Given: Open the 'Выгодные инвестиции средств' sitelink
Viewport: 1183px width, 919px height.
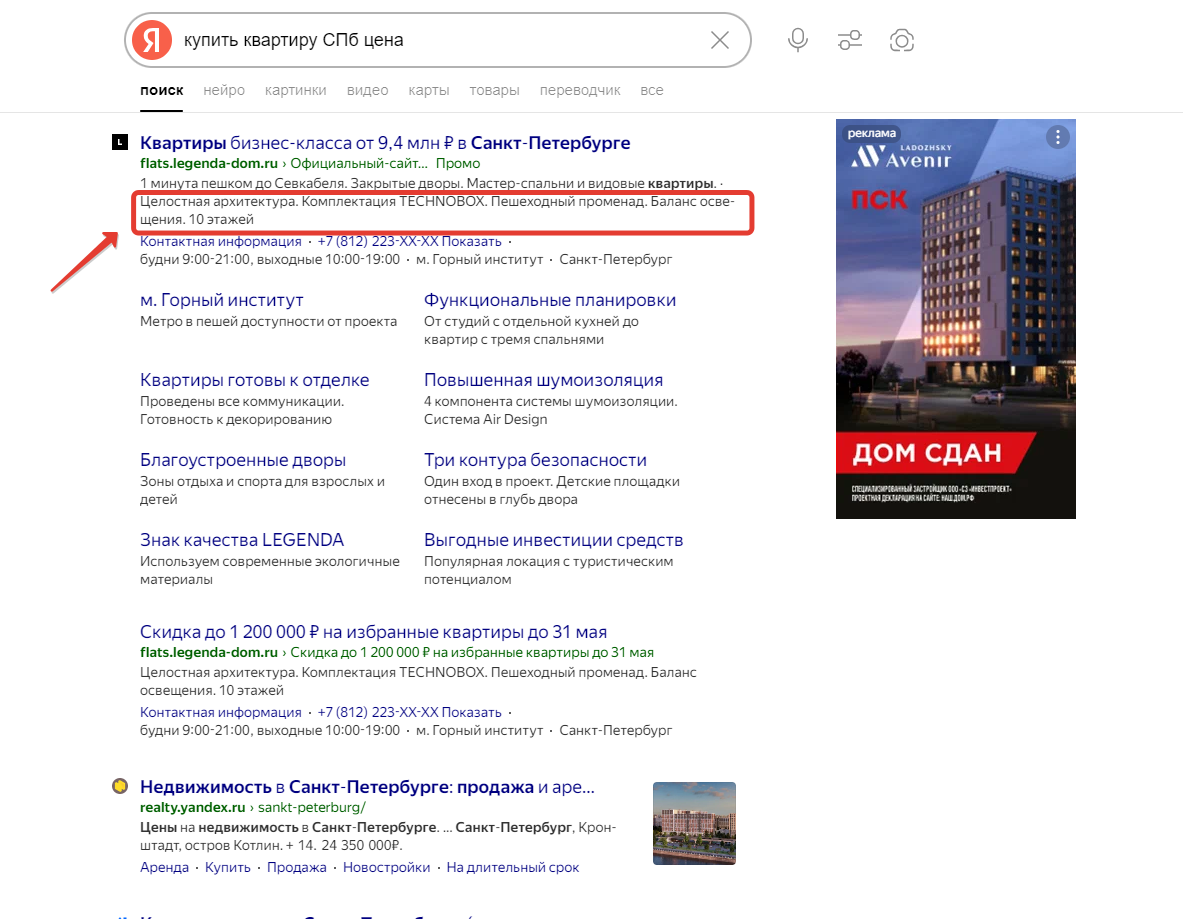Looking at the screenshot, I should click(x=553, y=540).
